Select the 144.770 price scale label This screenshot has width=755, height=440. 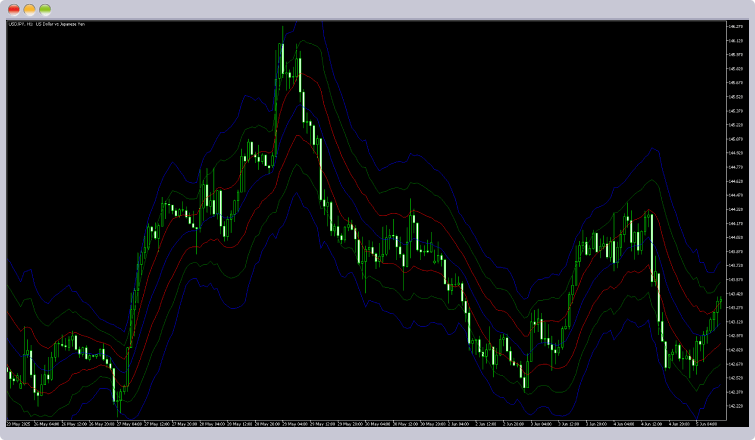tap(735, 167)
